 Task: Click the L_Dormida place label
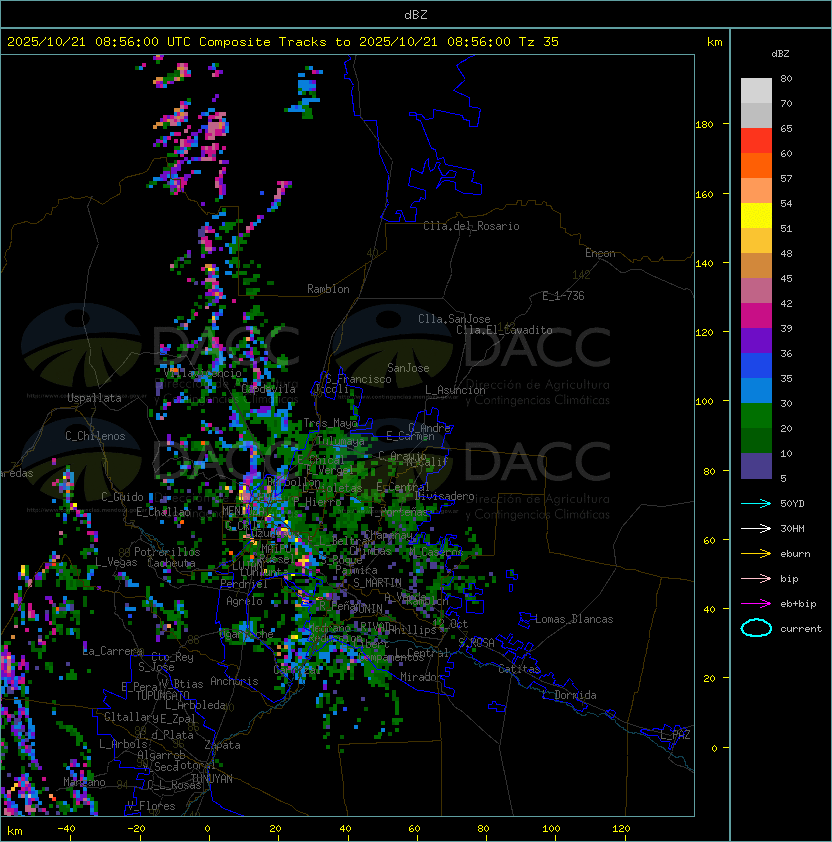[x=569, y=695]
